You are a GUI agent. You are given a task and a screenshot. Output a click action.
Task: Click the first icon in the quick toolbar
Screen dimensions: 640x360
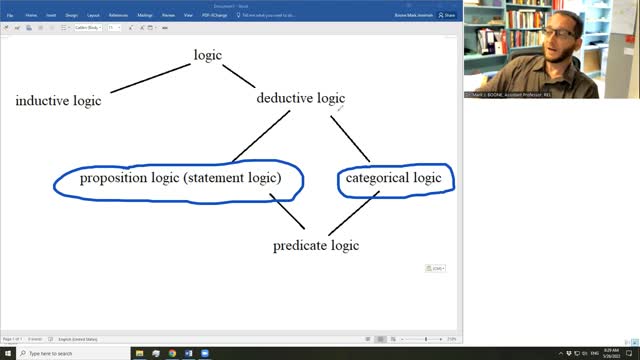click(x=6, y=28)
